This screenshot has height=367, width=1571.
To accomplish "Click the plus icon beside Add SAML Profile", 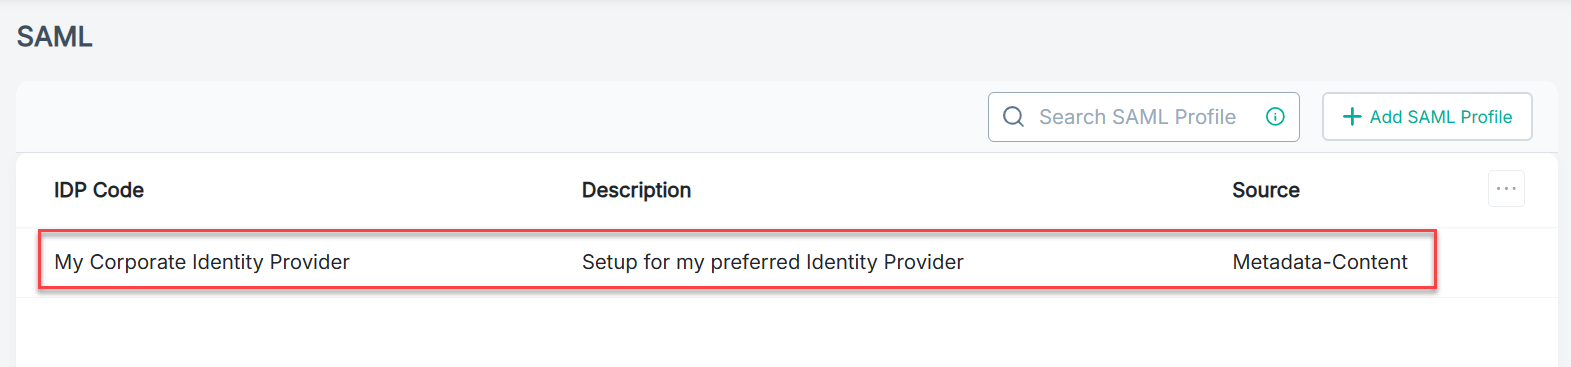I will [1352, 117].
